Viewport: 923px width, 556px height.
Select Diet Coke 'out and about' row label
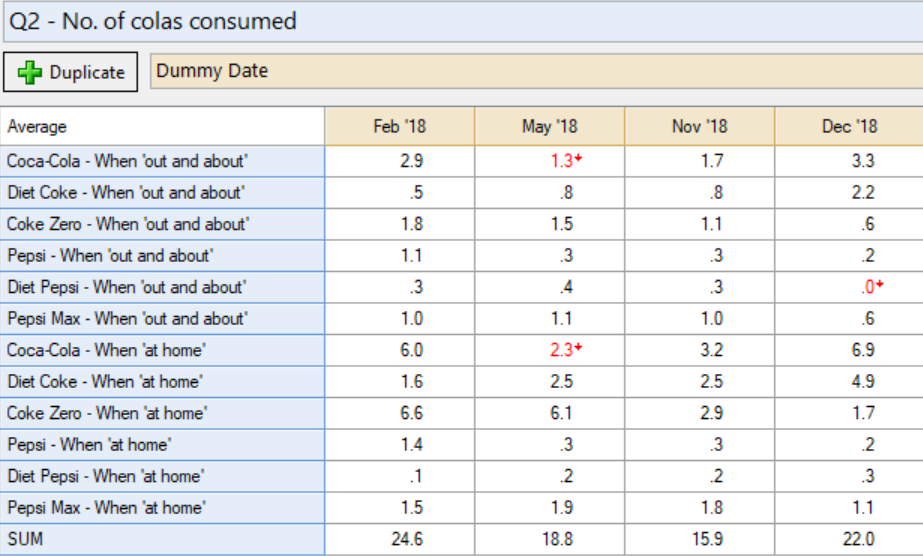click(x=125, y=192)
